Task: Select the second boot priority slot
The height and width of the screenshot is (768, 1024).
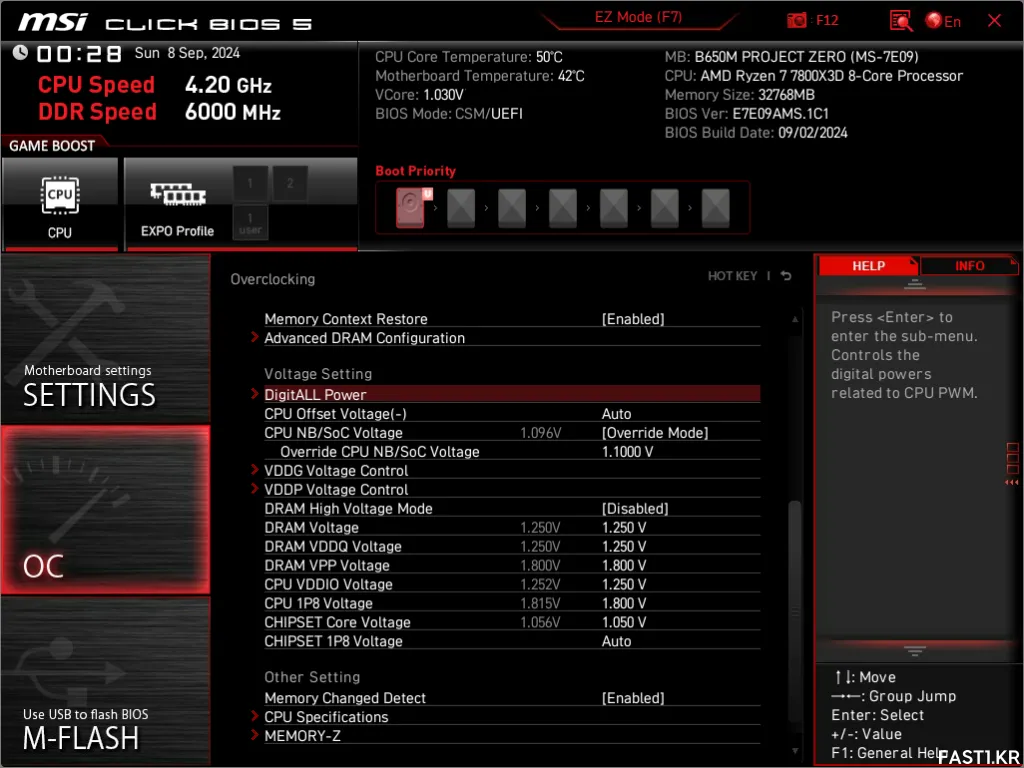Action: [461, 208]
